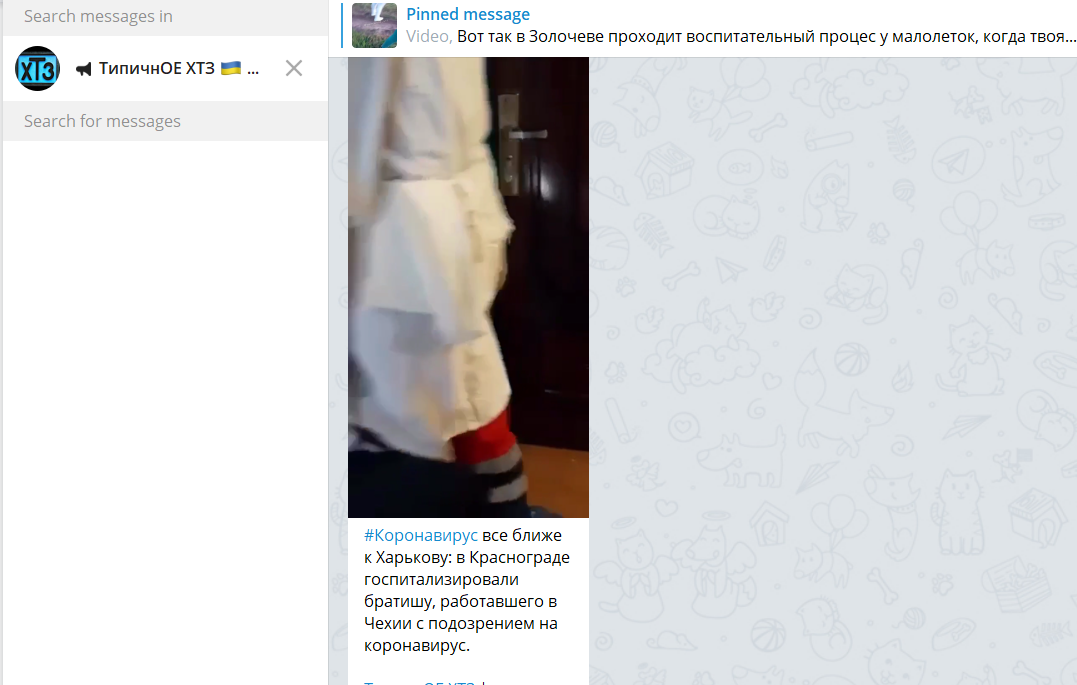
Task: Click the pinned message preview text about Золочеве
Action: (766, 36)
